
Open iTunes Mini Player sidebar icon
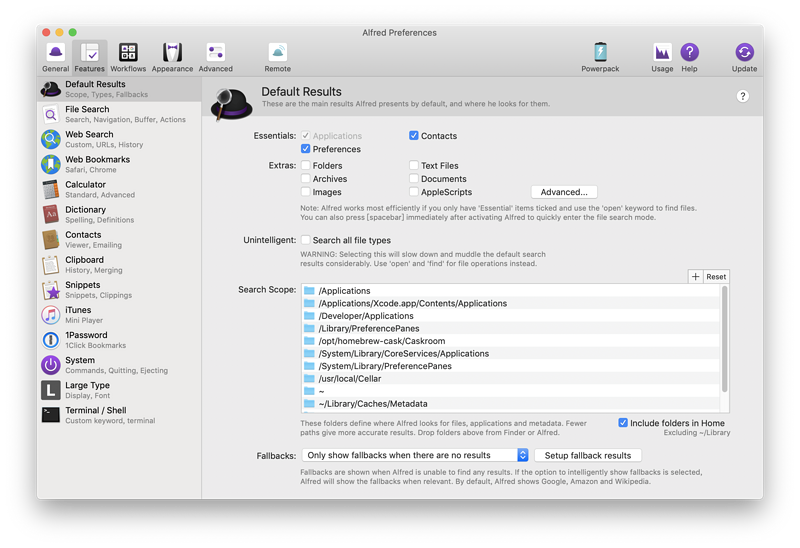click(x=51, y=315)
